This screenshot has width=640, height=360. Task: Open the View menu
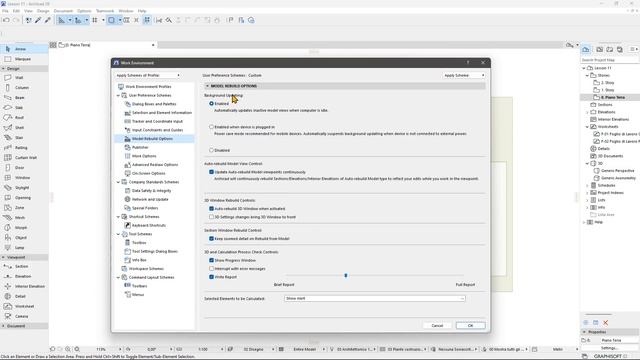click(28, 11)
